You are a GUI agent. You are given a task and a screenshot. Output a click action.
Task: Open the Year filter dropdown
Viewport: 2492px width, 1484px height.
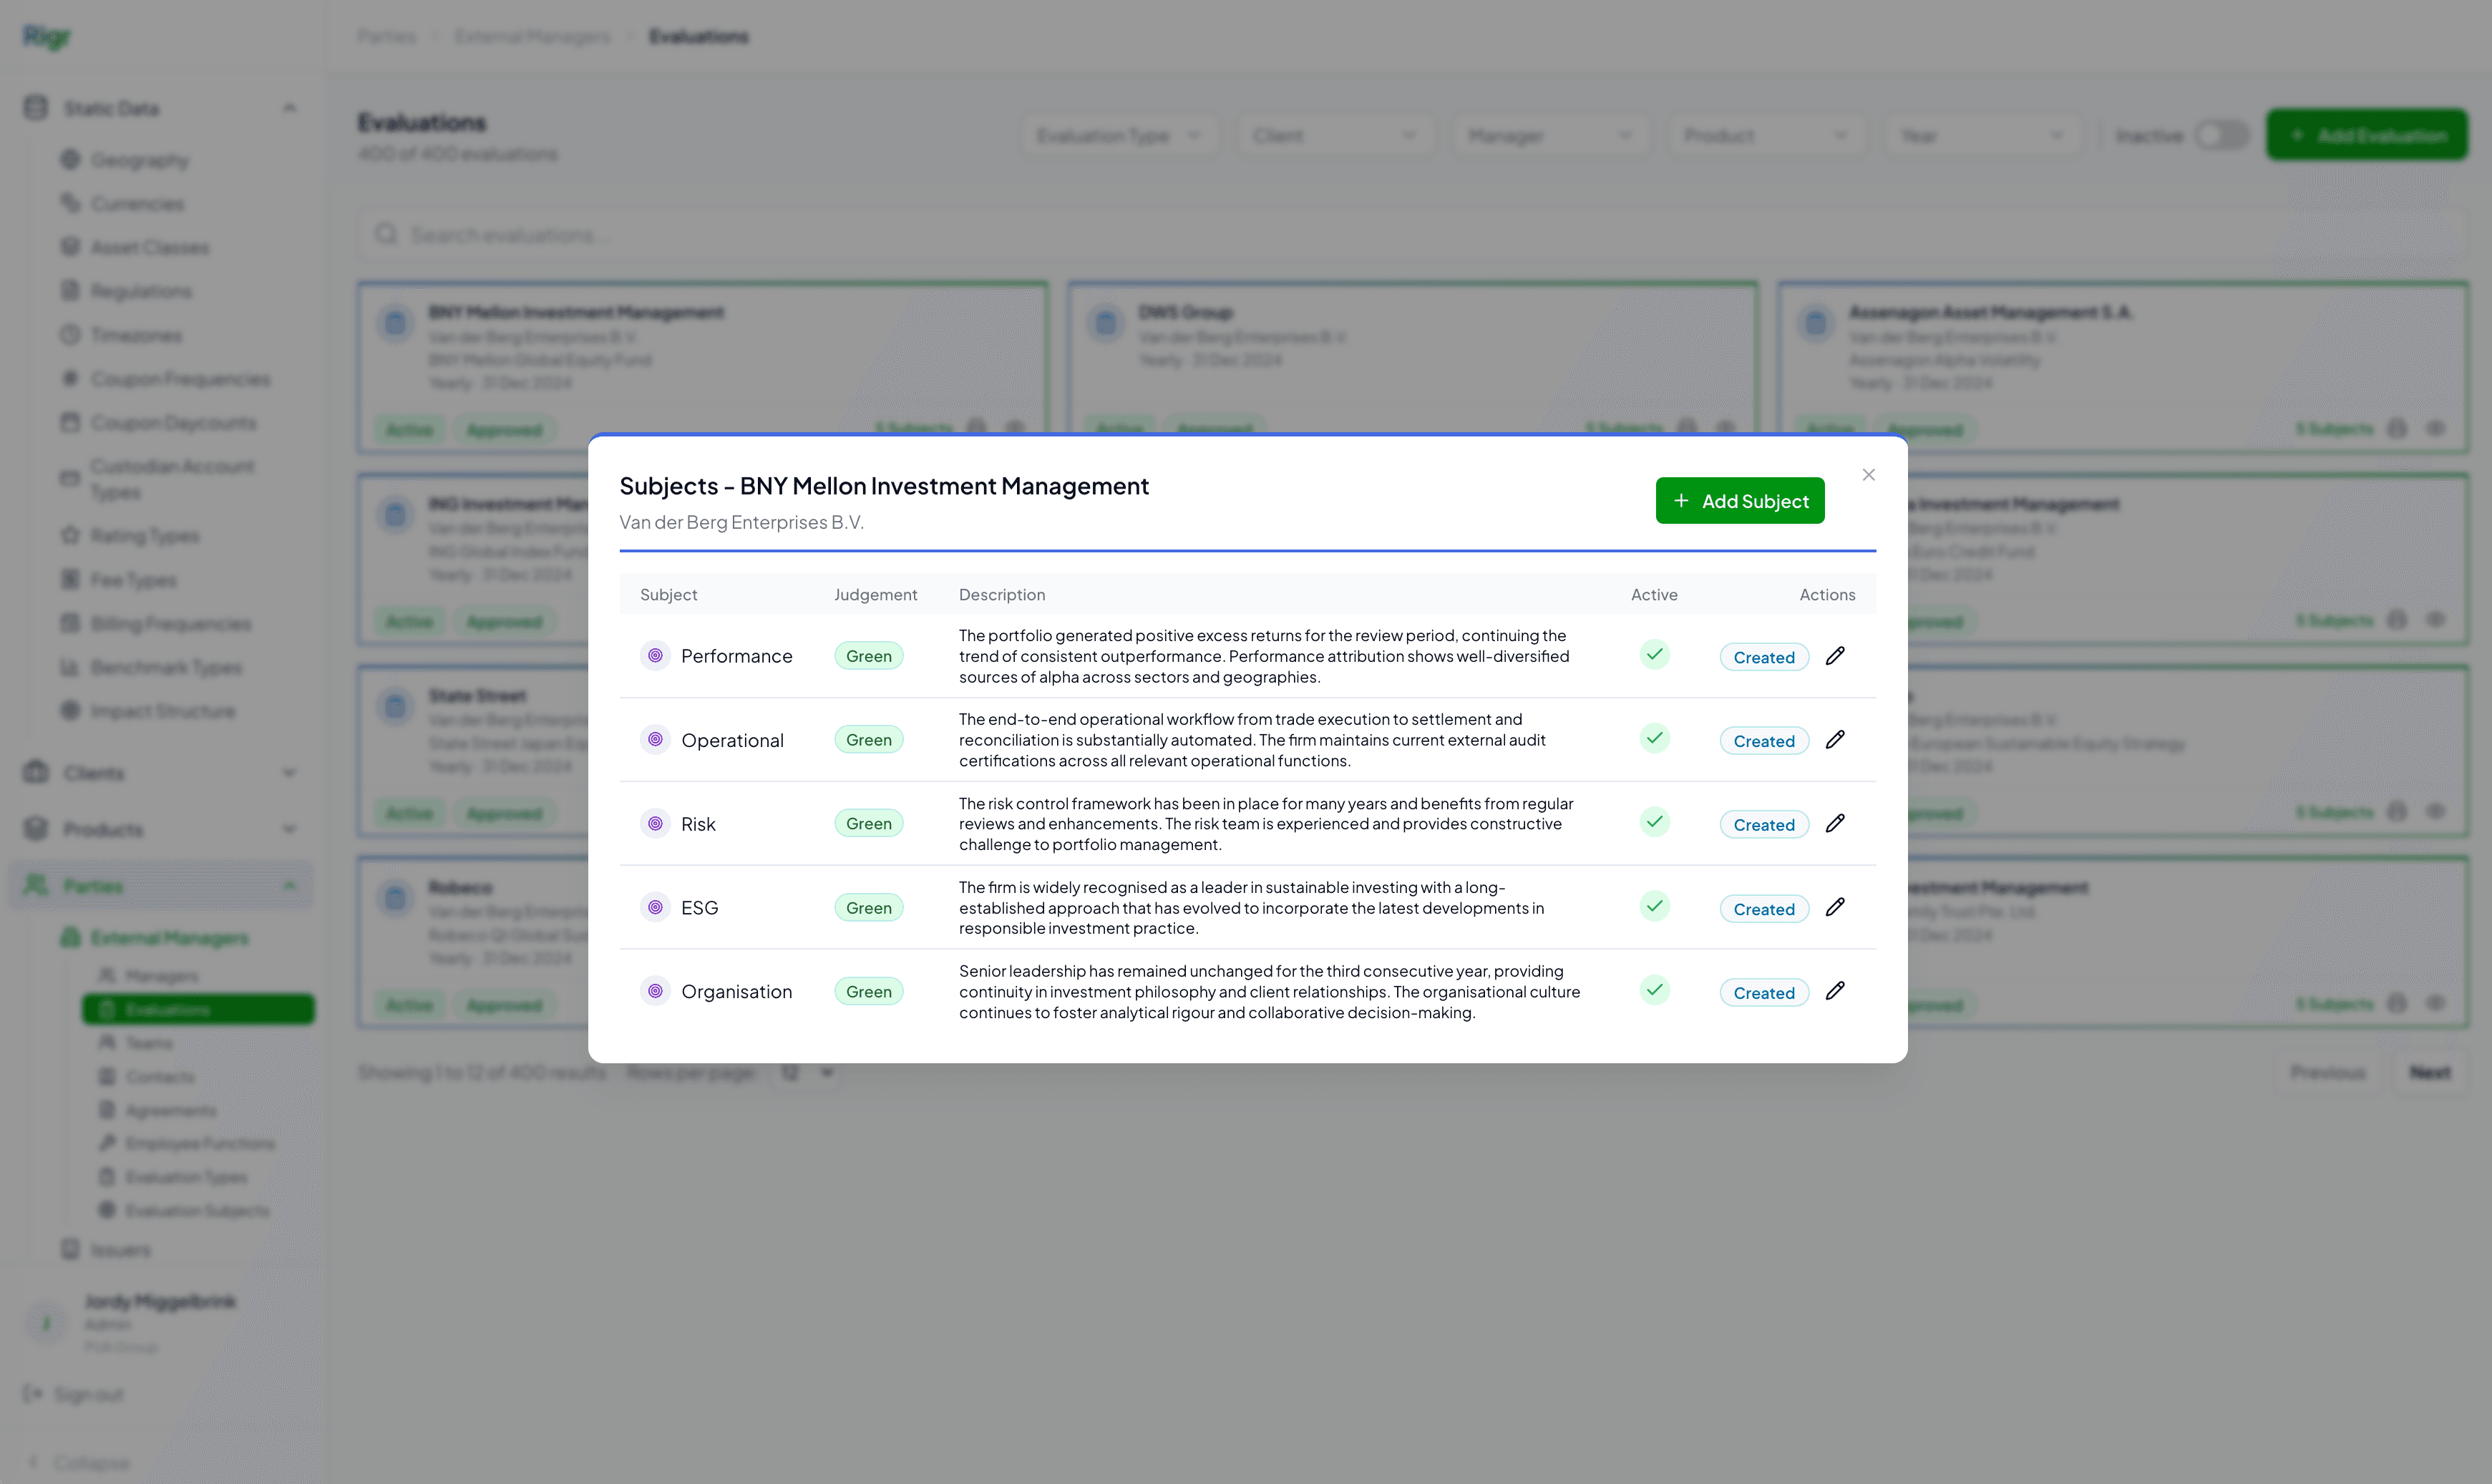coord(1983,136)
